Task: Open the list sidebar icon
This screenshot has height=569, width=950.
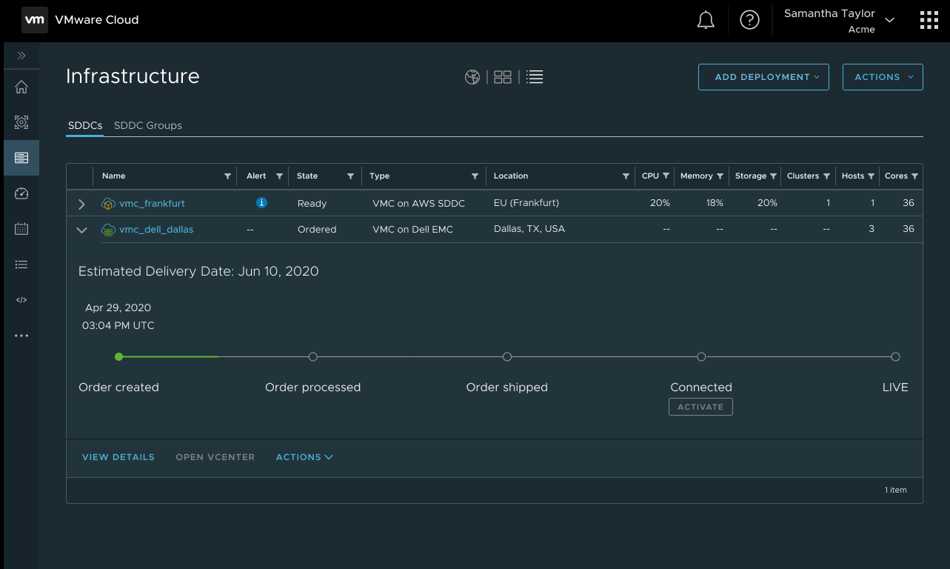Action: coord(21,264)
